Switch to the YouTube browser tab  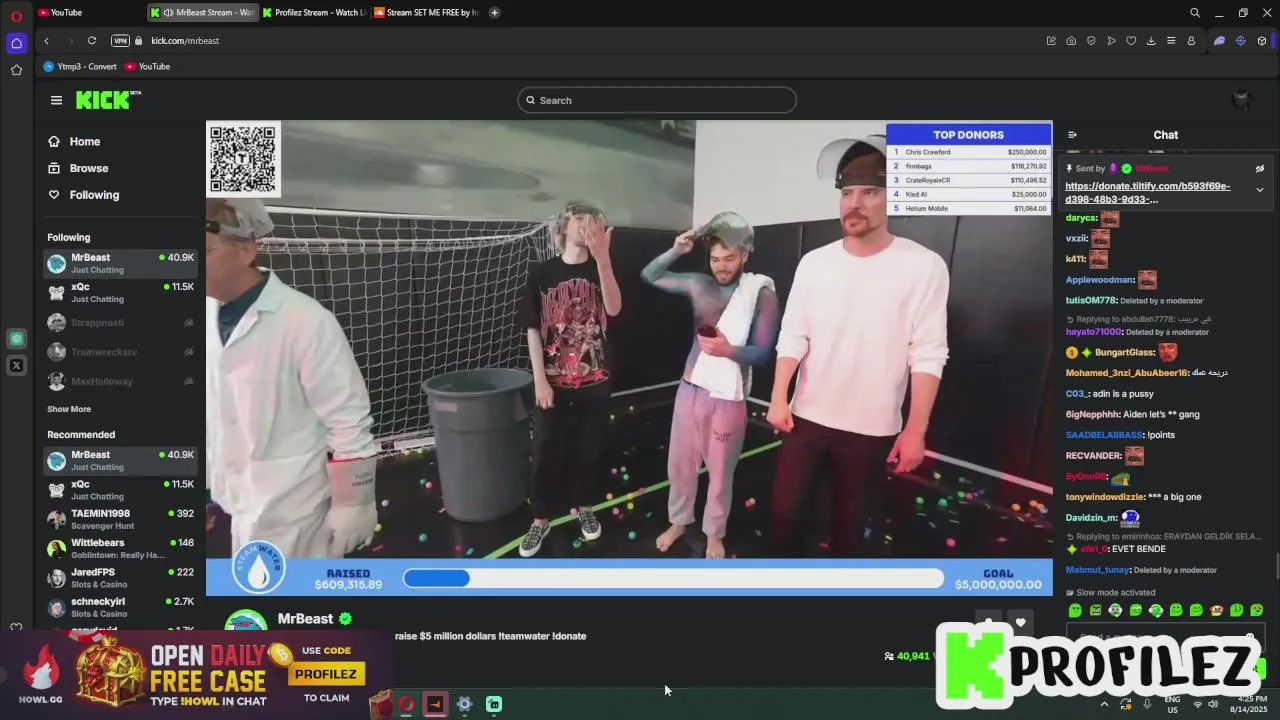(66, 12)
